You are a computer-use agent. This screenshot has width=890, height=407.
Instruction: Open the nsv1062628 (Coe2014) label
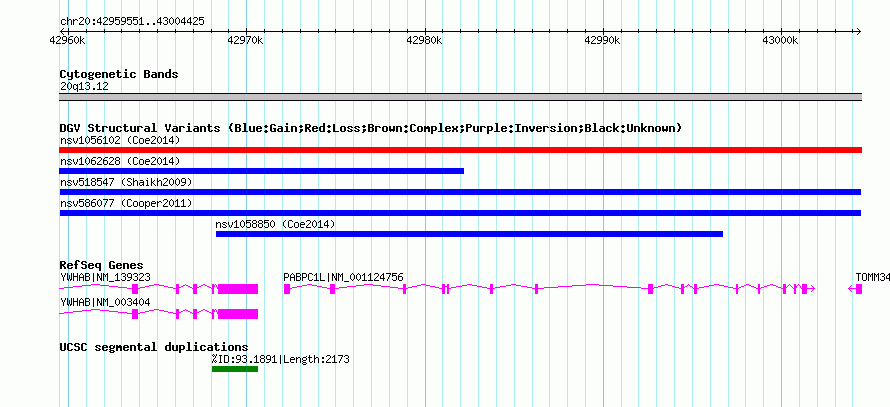tap(120, 161)
